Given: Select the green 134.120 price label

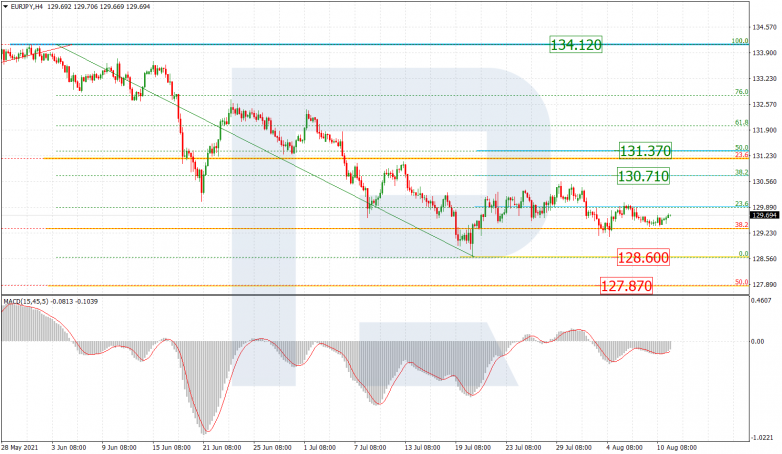Looking at the screenshot, I should coord(576,45).
